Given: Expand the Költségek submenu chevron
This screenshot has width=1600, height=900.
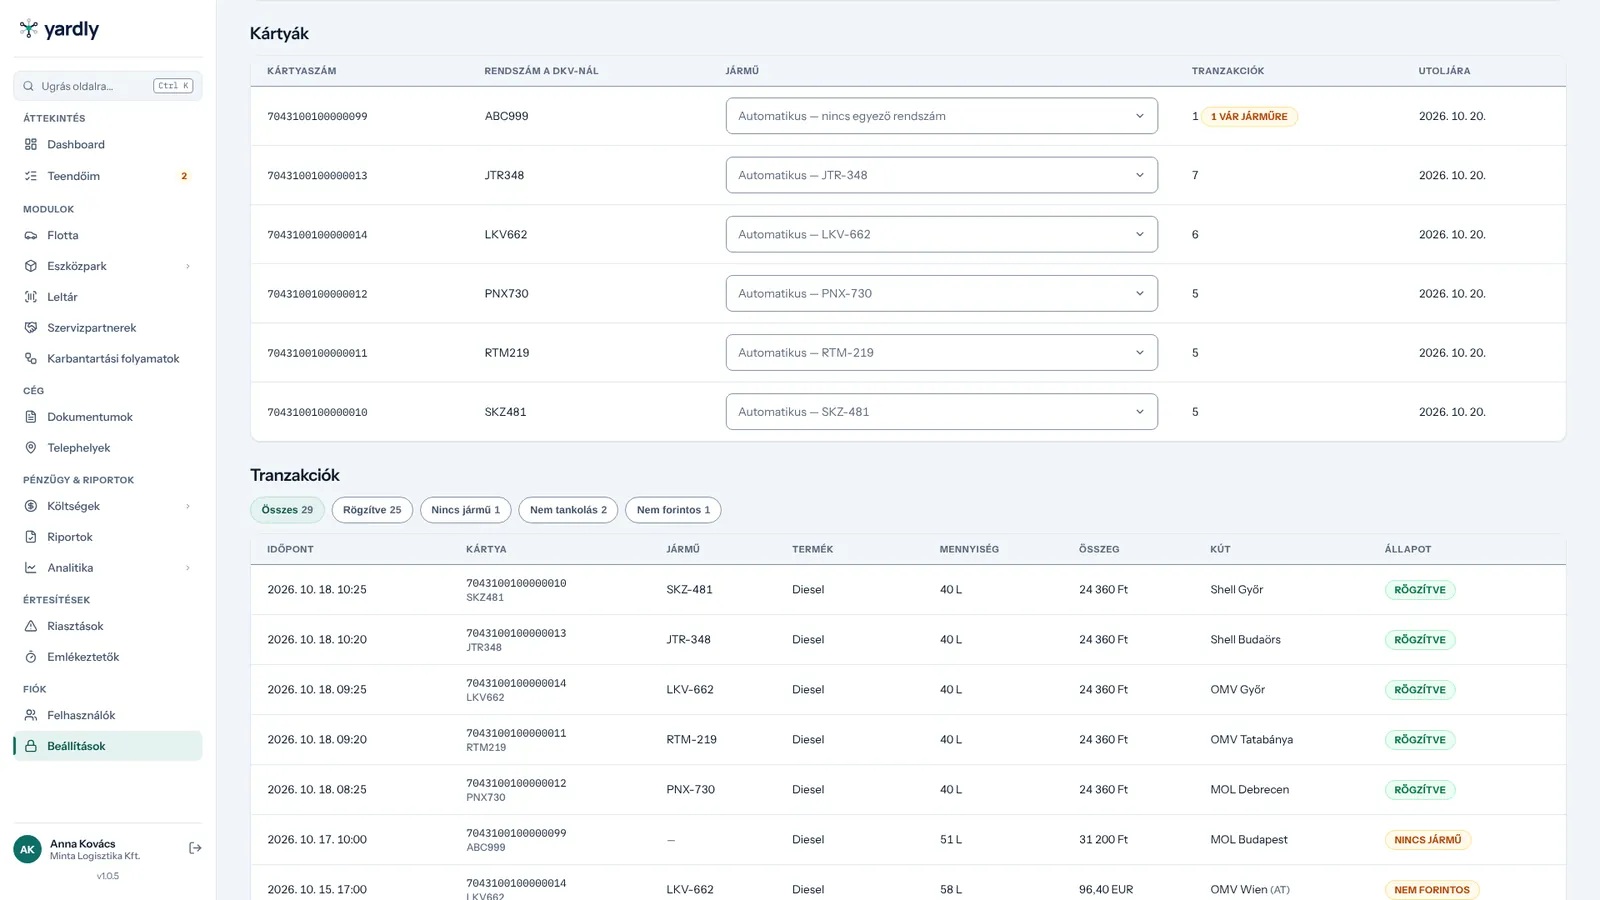Looking at the screenshot, I should (188, 506).
